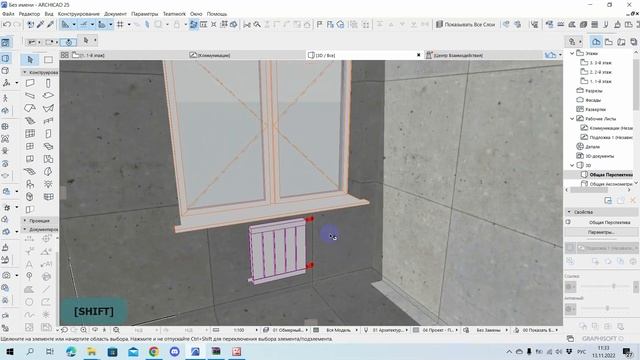
Task: Select Разрезы in navigator tree
Action: pyautogui.click(x=594, y=91)
